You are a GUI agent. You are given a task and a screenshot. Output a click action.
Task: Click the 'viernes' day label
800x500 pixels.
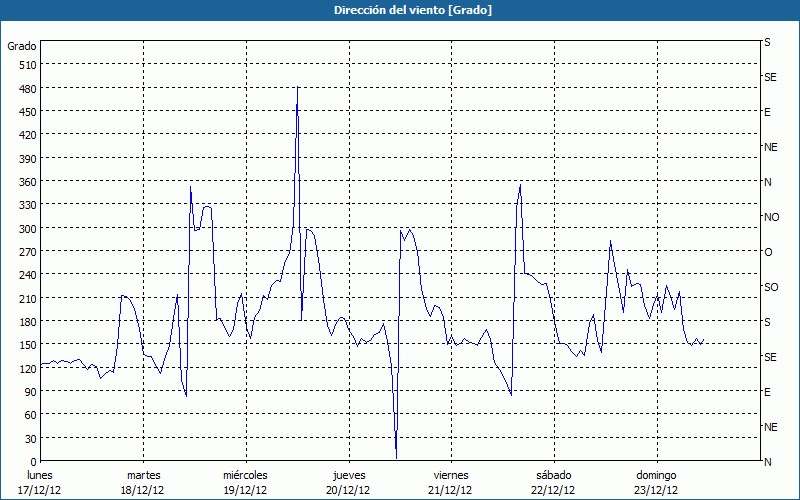(x=451, y=475)
